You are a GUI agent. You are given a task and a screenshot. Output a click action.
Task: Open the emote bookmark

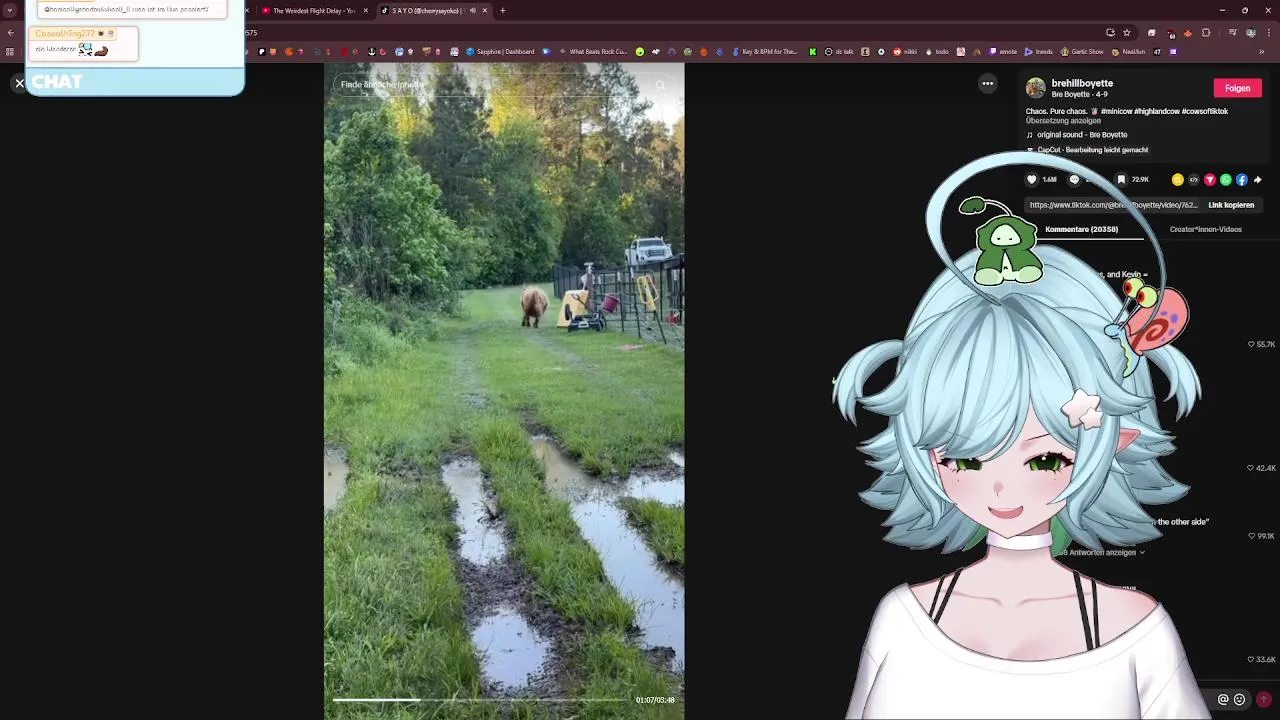point(1003,52)
